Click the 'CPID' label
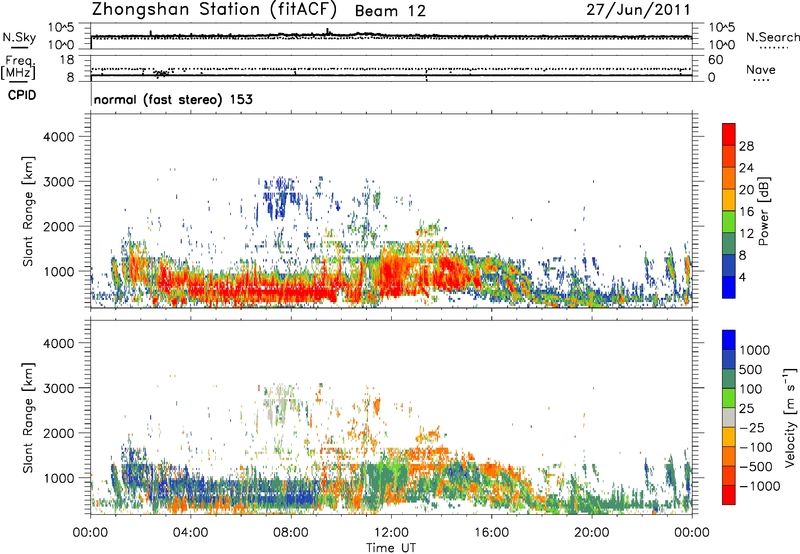Screen dimensions: 800x554 (22, 95)
